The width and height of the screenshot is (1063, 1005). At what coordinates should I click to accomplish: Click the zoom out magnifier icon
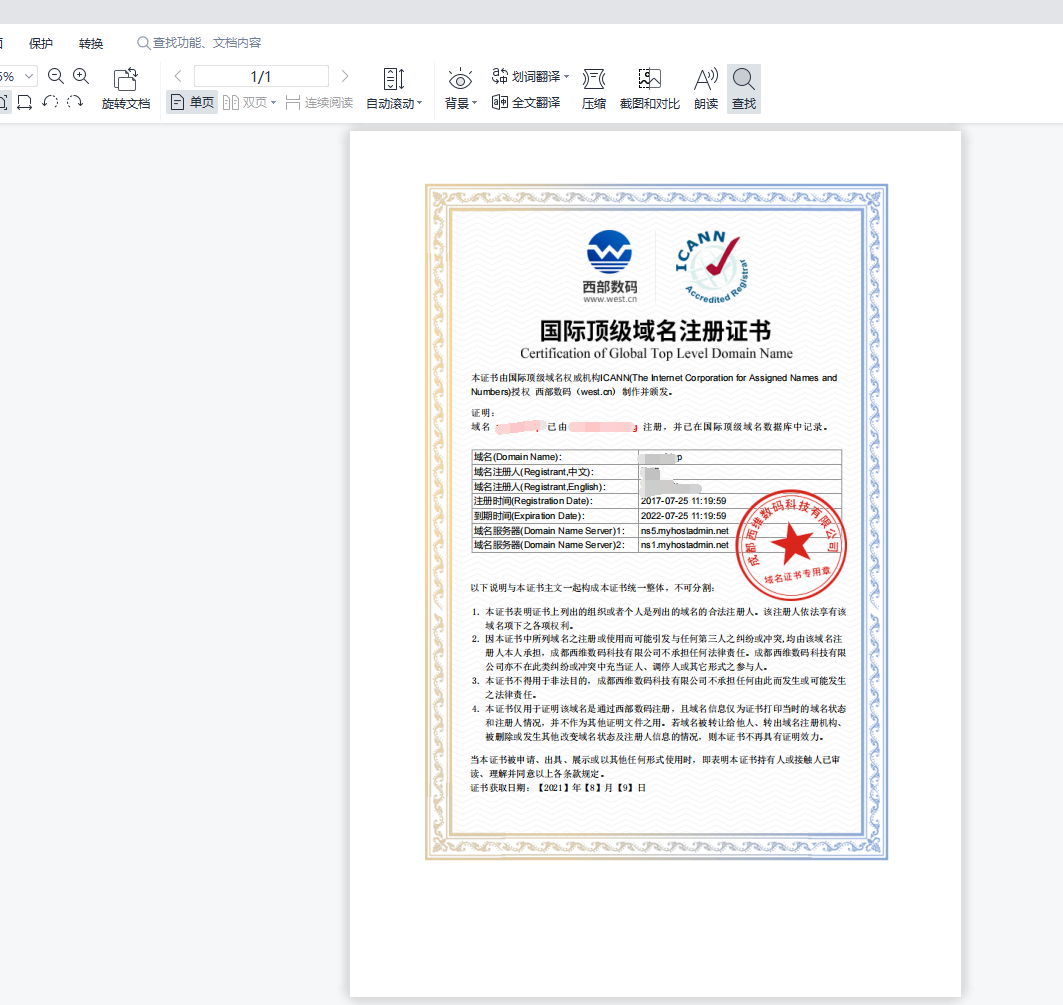coord(56,76)
